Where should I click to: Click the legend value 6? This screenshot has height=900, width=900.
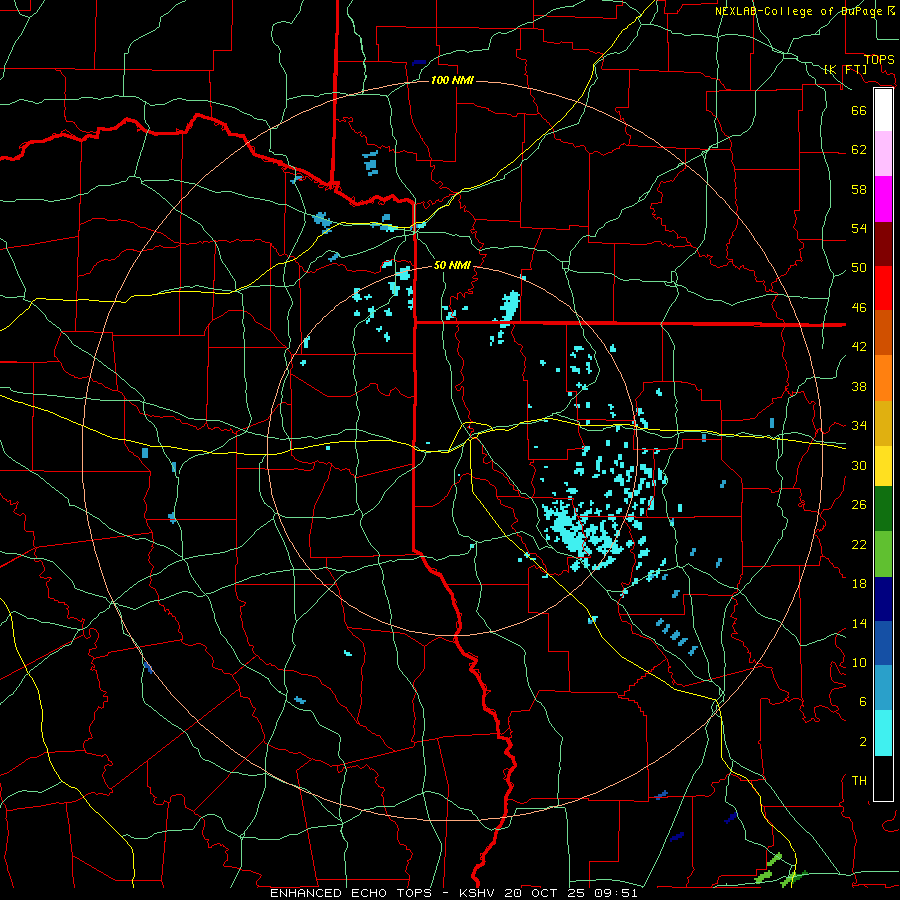[862, 702]
